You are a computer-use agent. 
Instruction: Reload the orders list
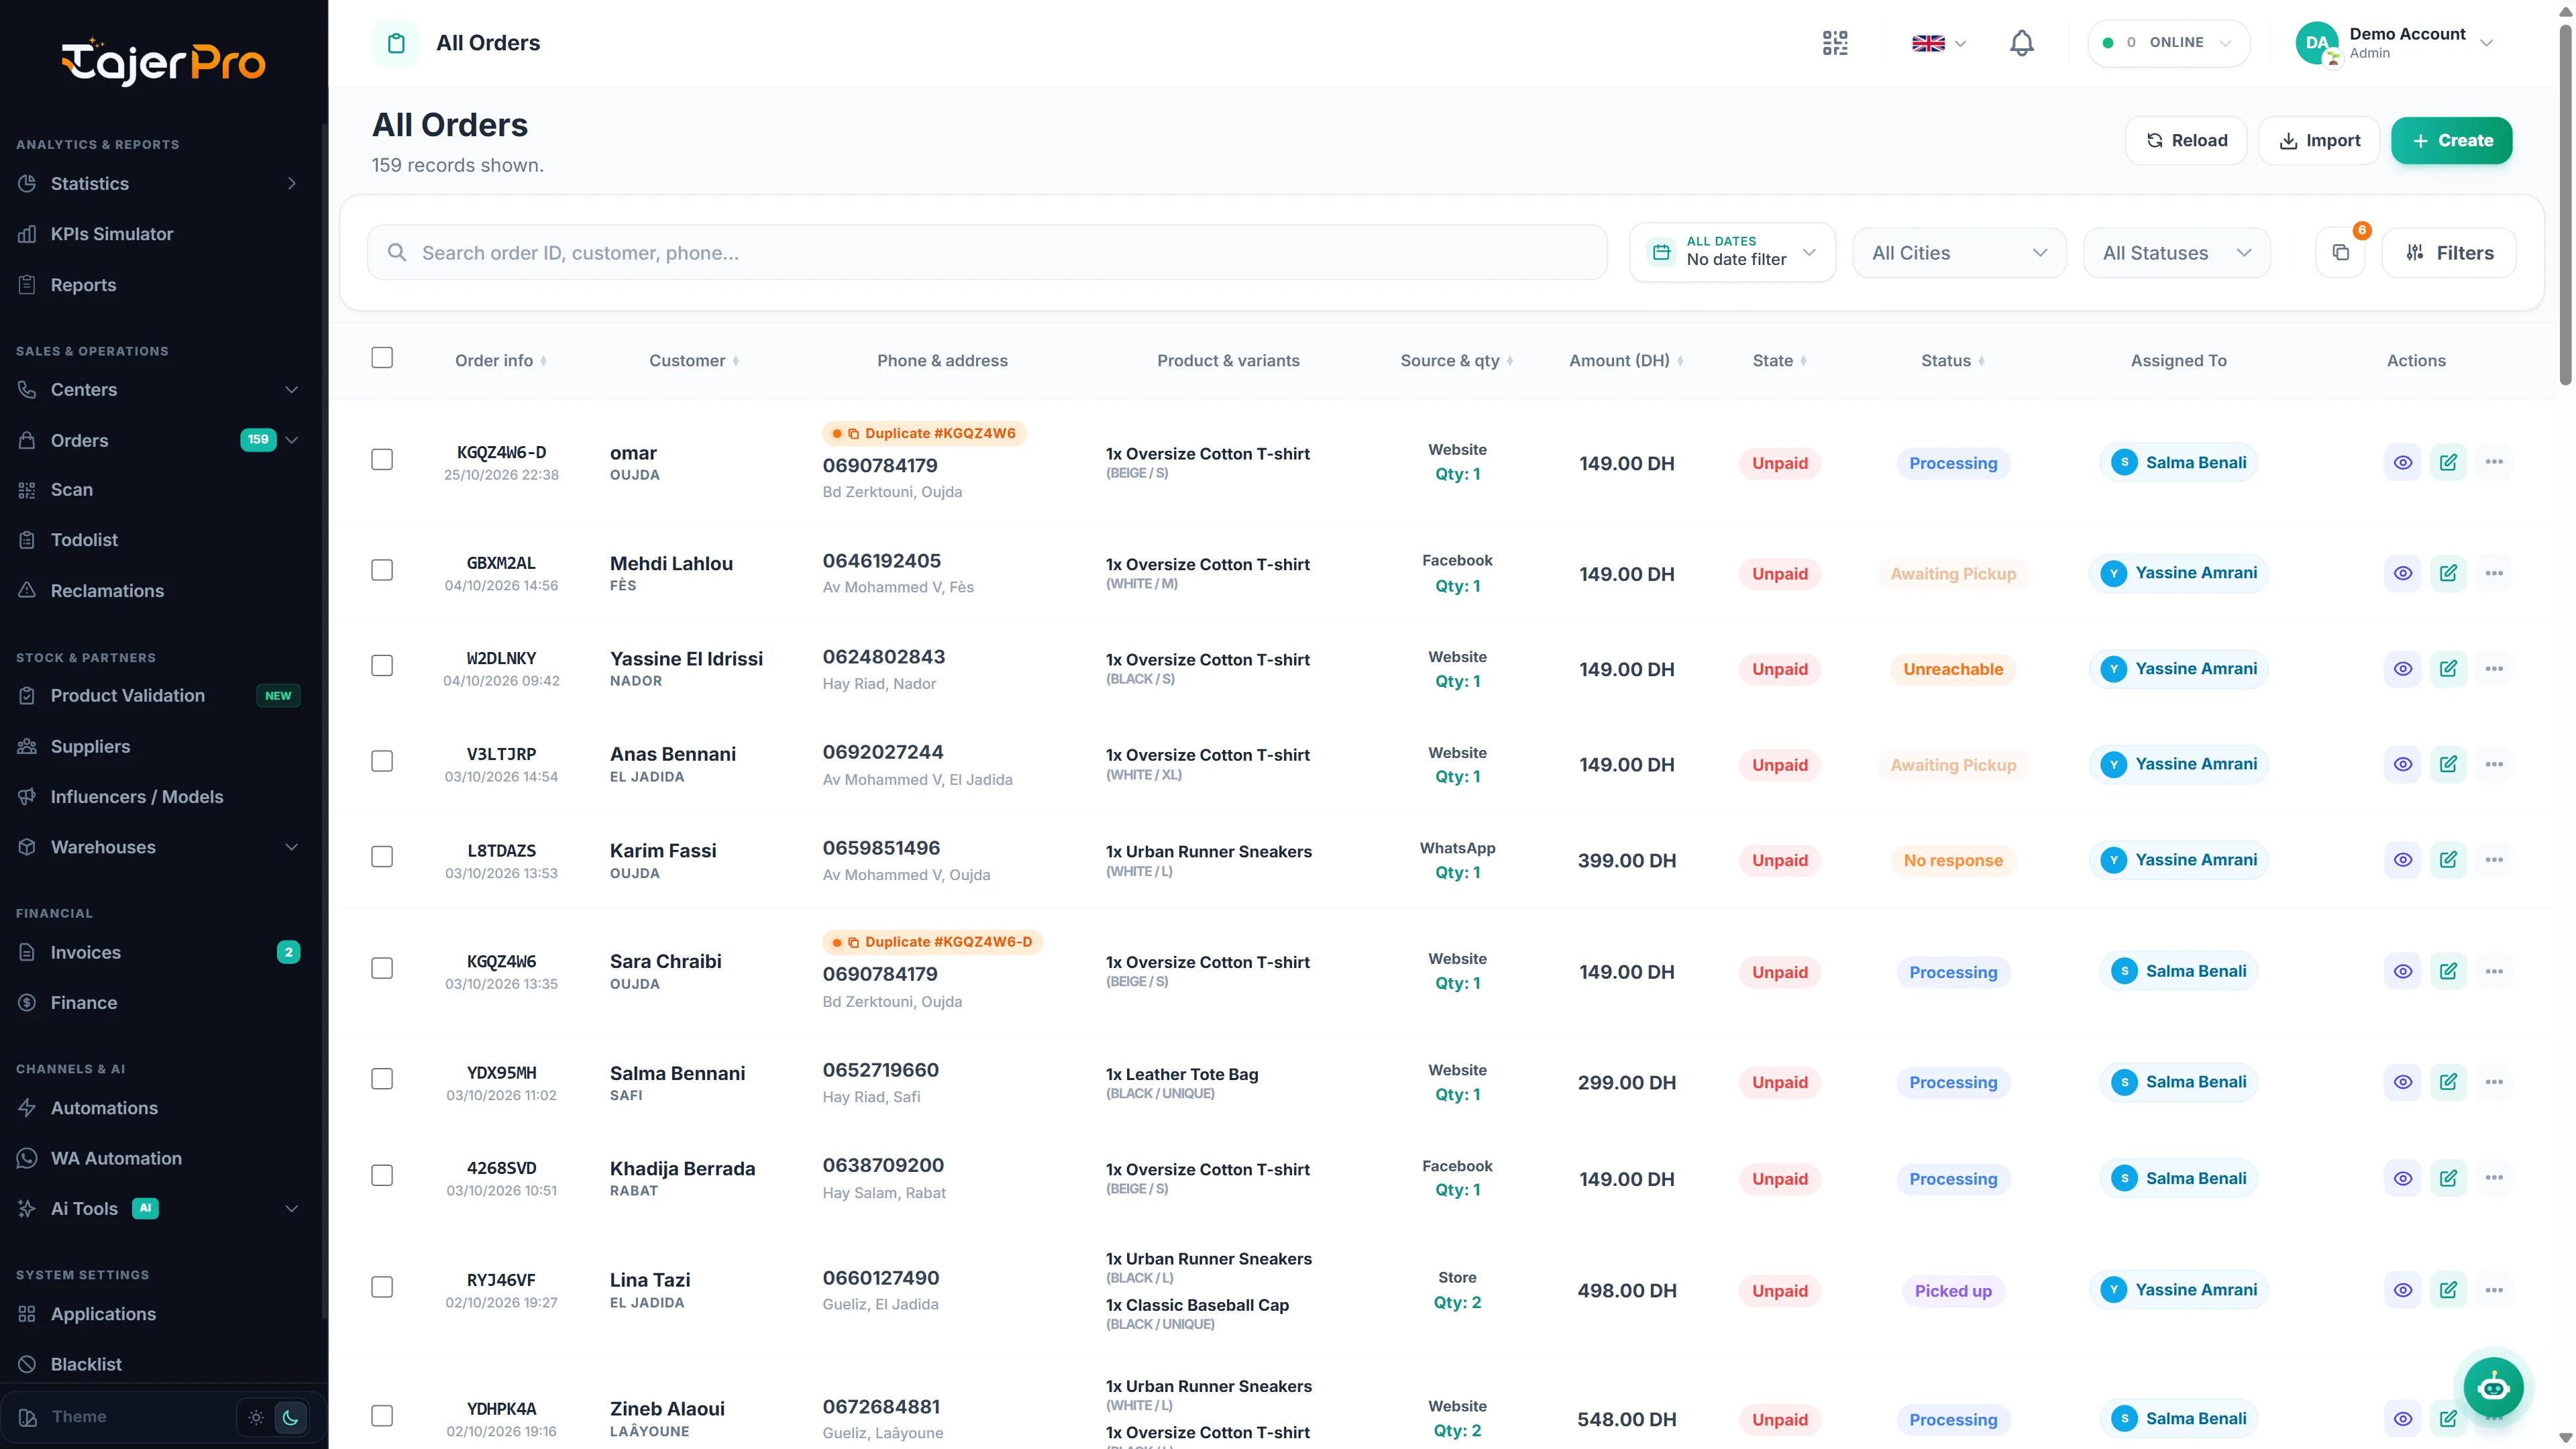2186,141
